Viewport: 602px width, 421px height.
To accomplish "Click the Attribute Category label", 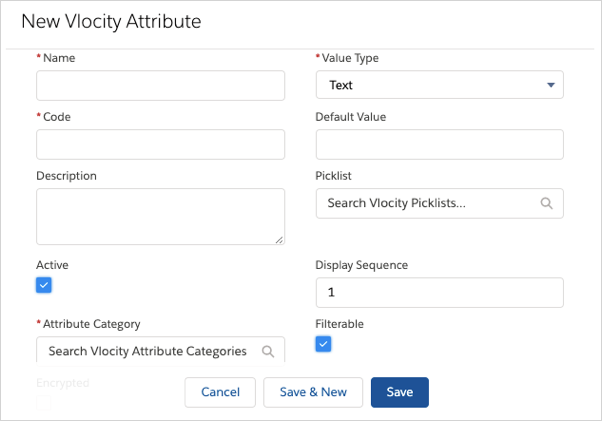I will coord(91,324).
